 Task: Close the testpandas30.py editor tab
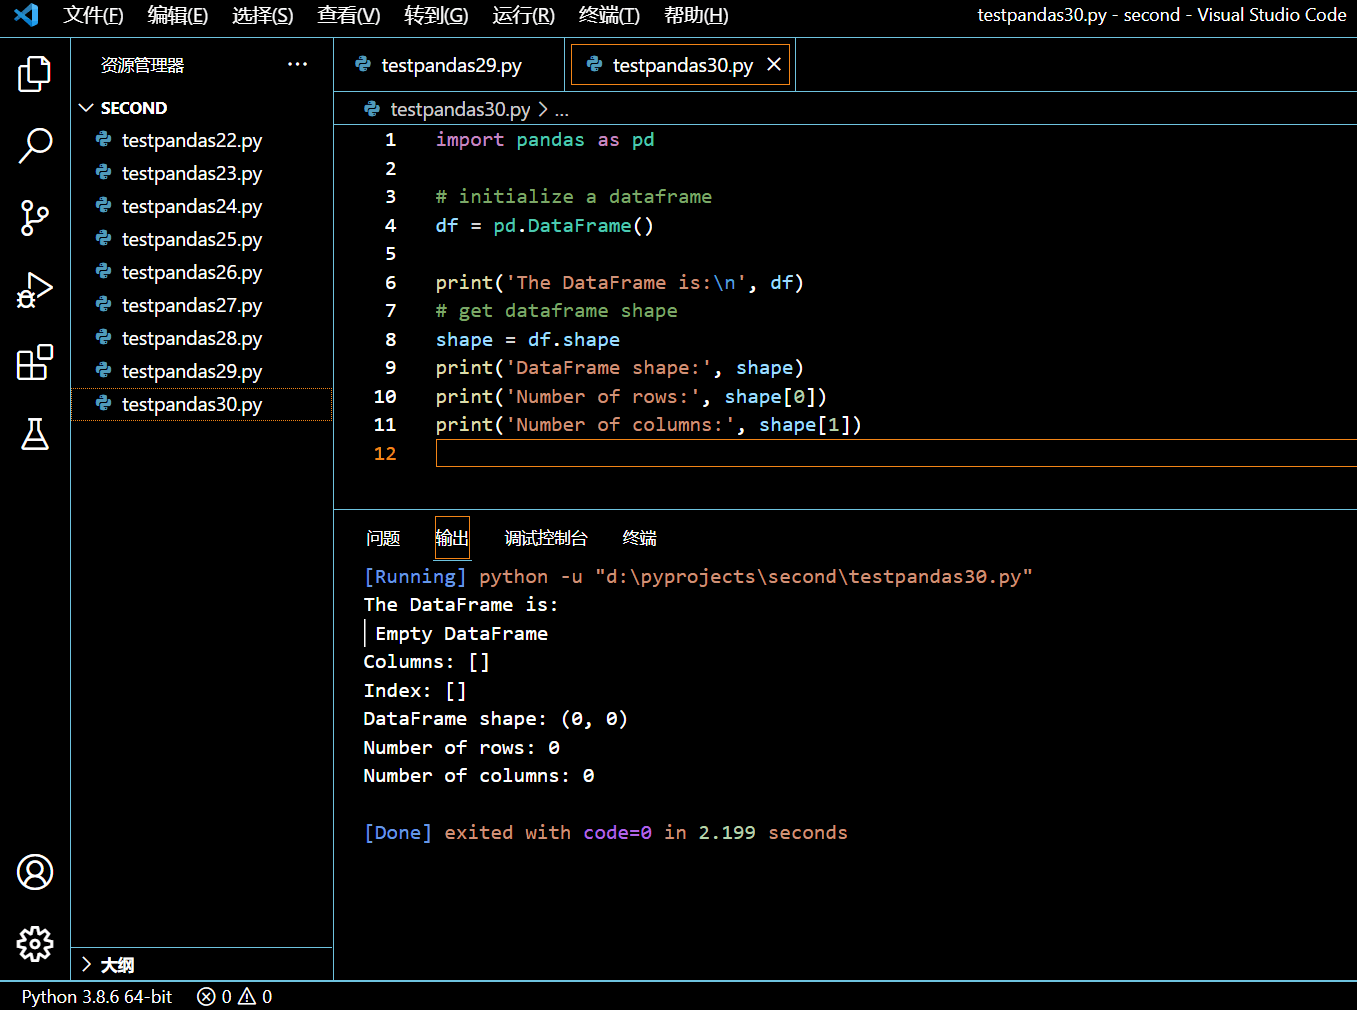coord(773,65)
